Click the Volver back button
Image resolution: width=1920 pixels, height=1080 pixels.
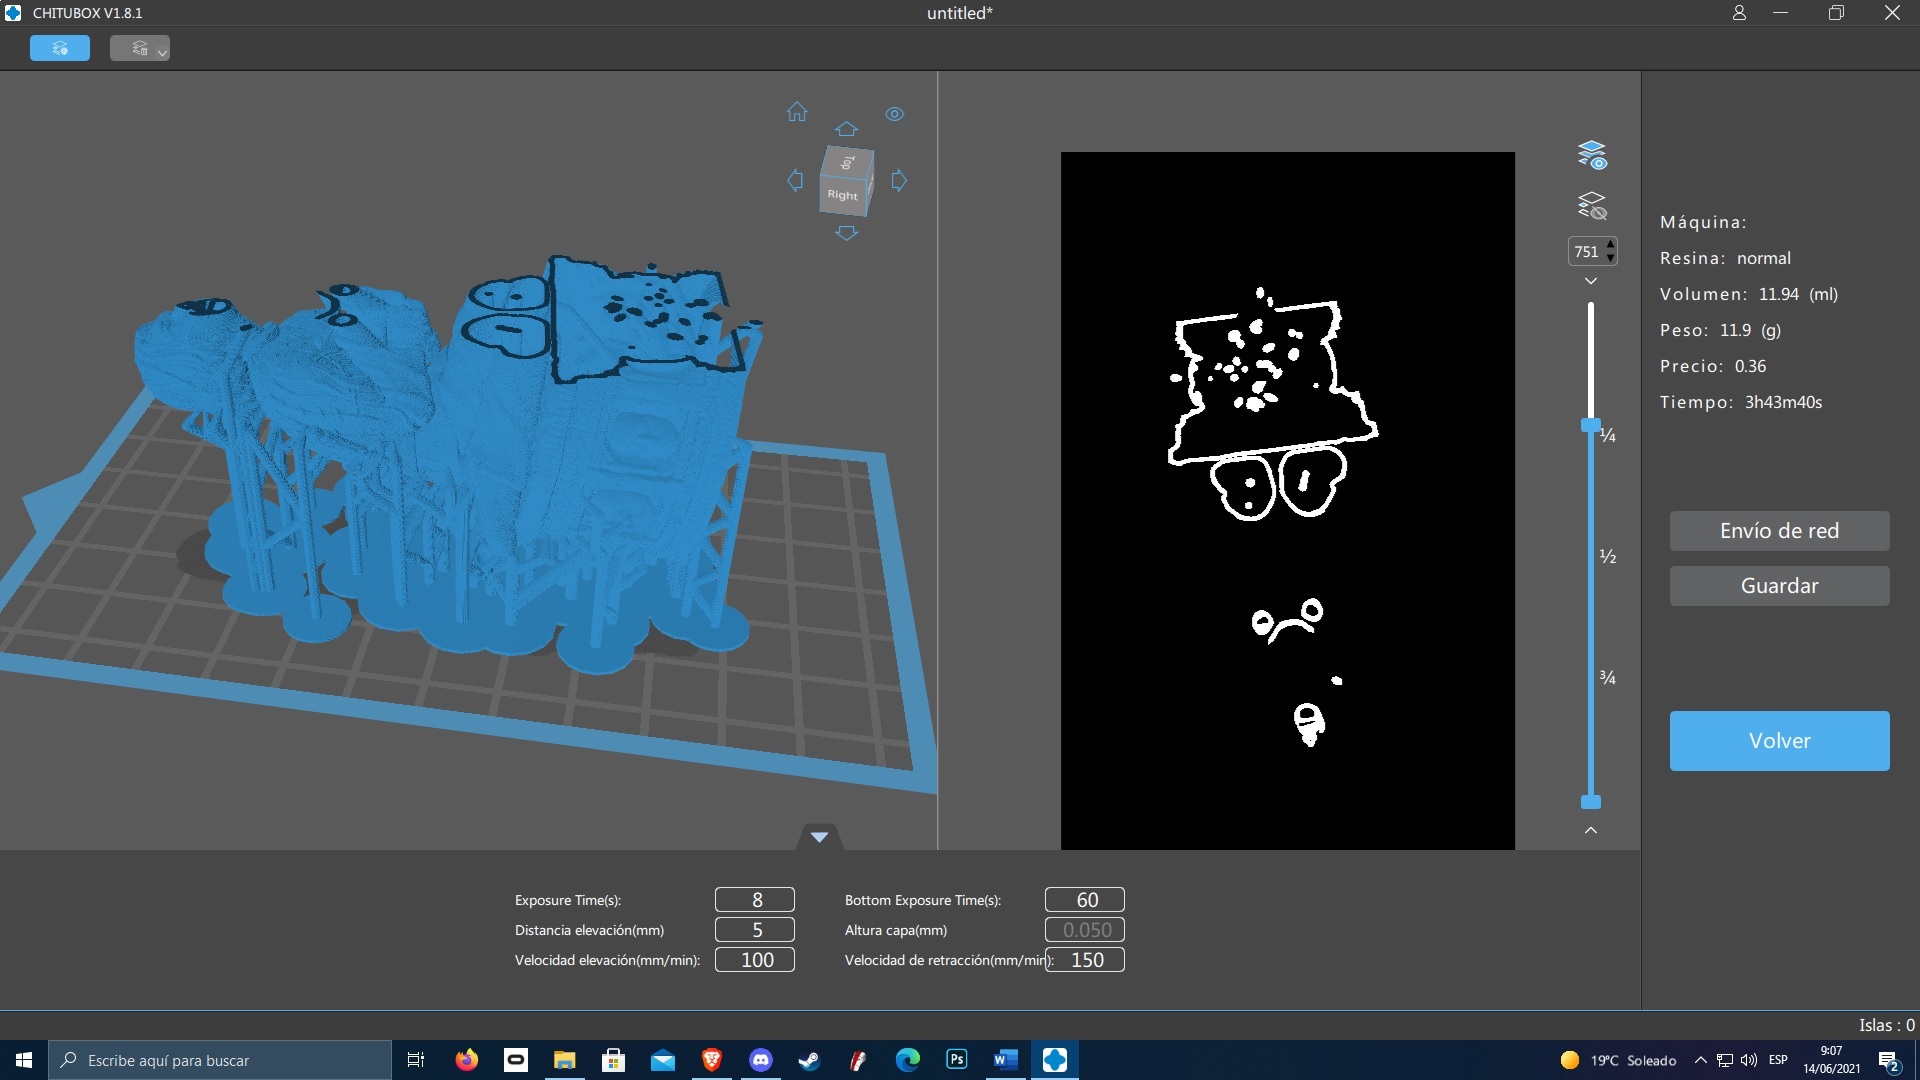[1779, 738]
